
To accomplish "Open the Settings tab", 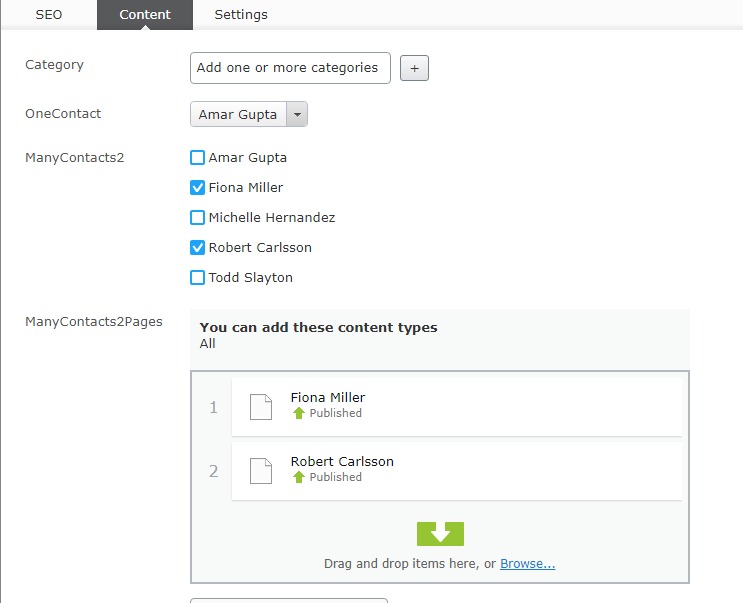I will [x=241, y=15].
